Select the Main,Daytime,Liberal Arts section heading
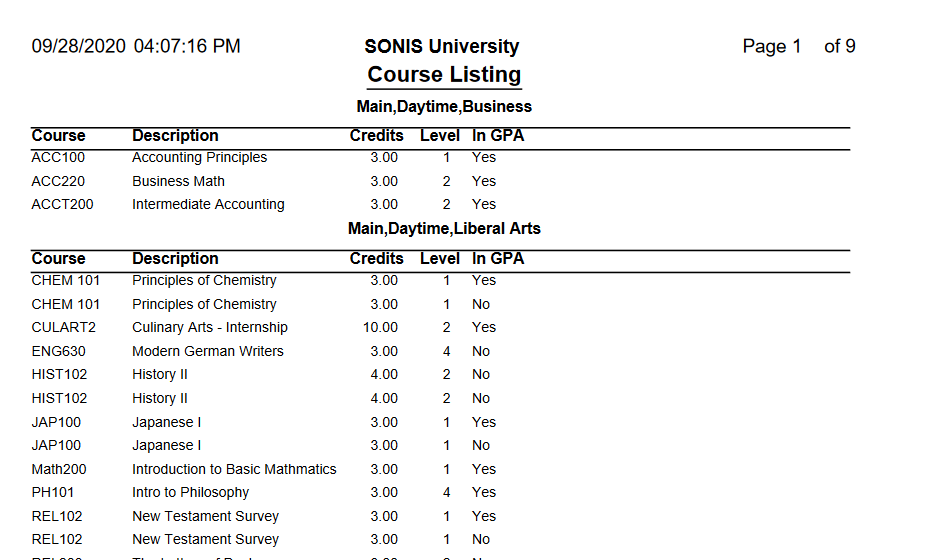936x560 pixels. [x=444, y=229]
